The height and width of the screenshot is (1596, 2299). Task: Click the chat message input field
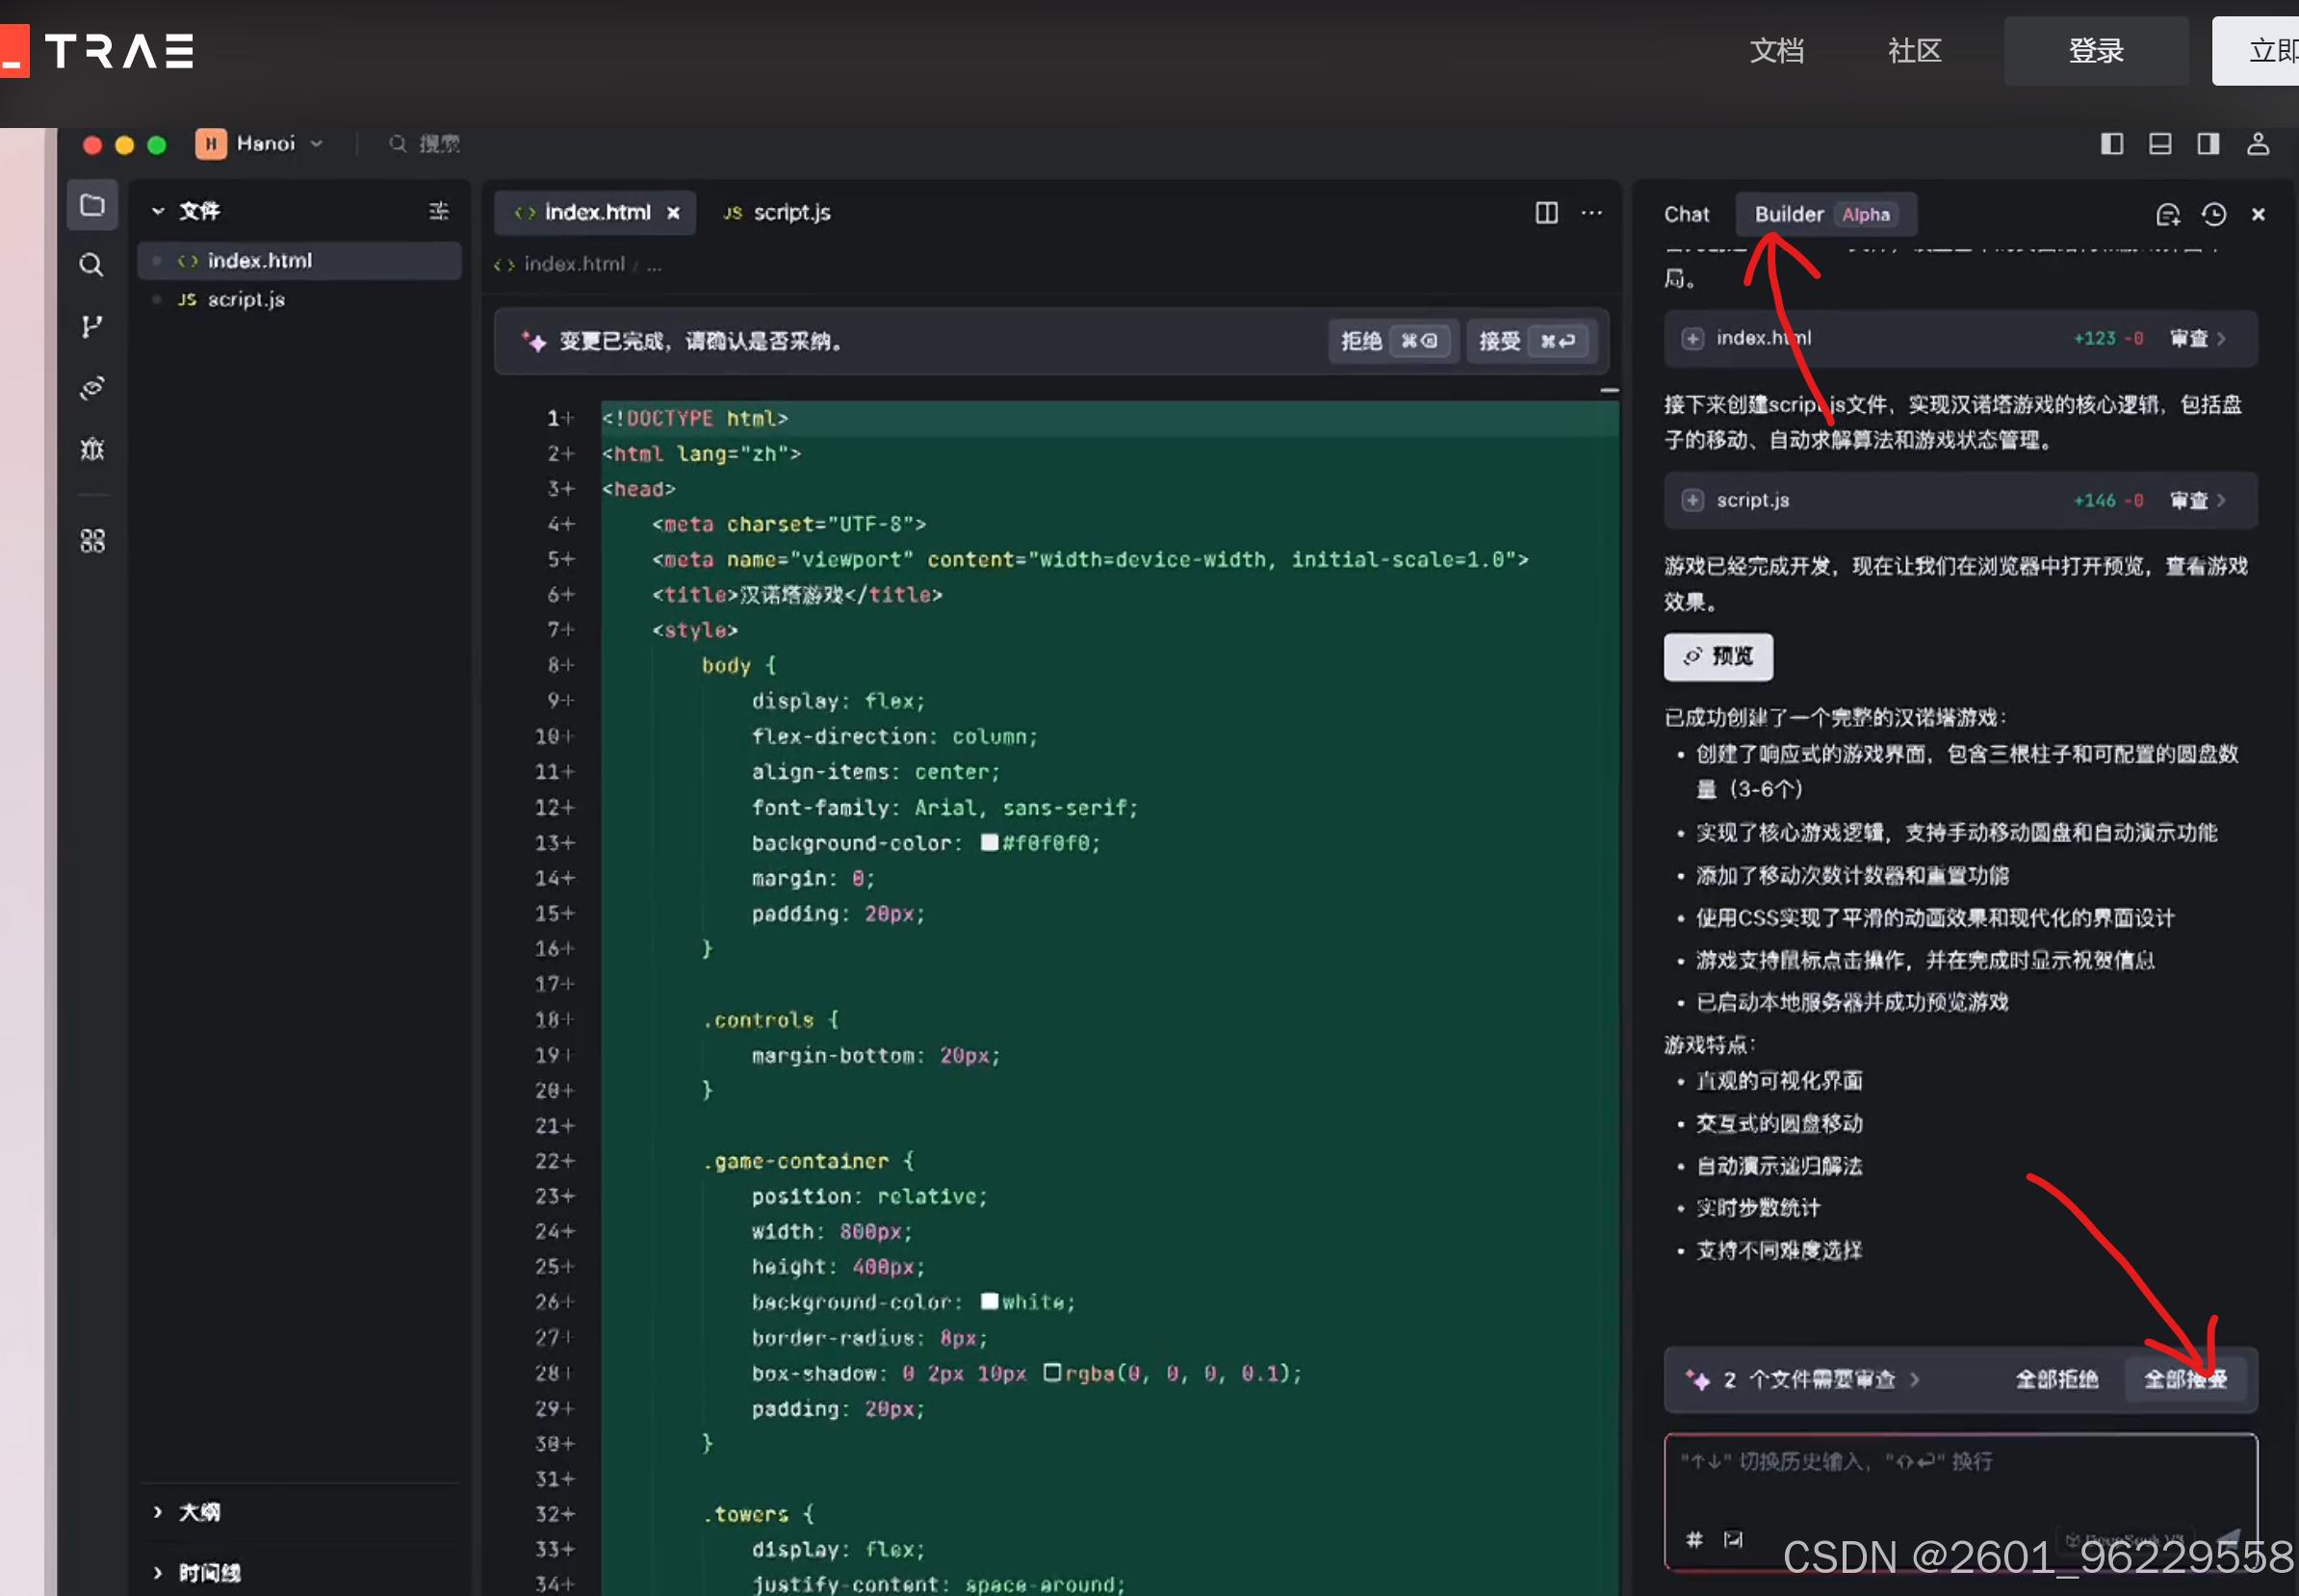[1959, 1500]
